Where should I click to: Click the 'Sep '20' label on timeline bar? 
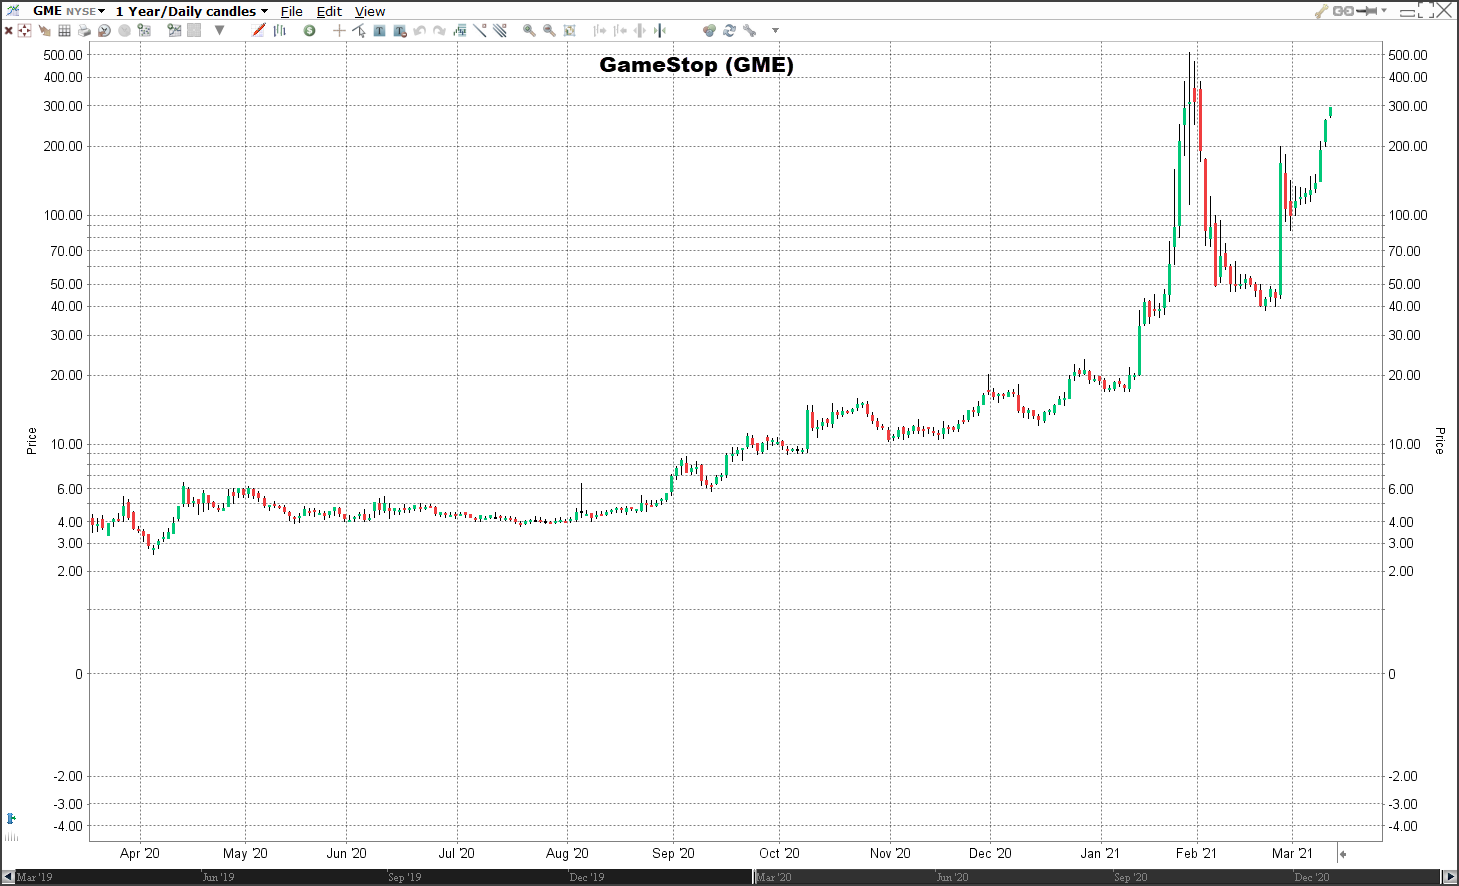click(x=1131, y=877)
